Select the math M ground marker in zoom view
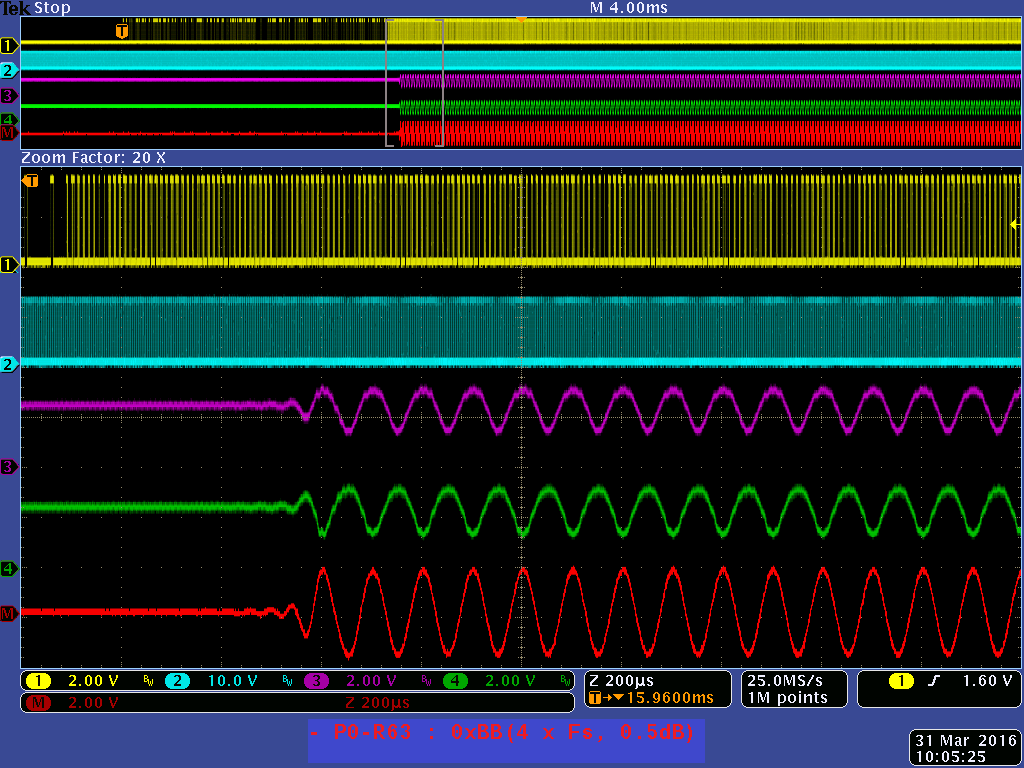1024x768 pixels. click(8, 613)
